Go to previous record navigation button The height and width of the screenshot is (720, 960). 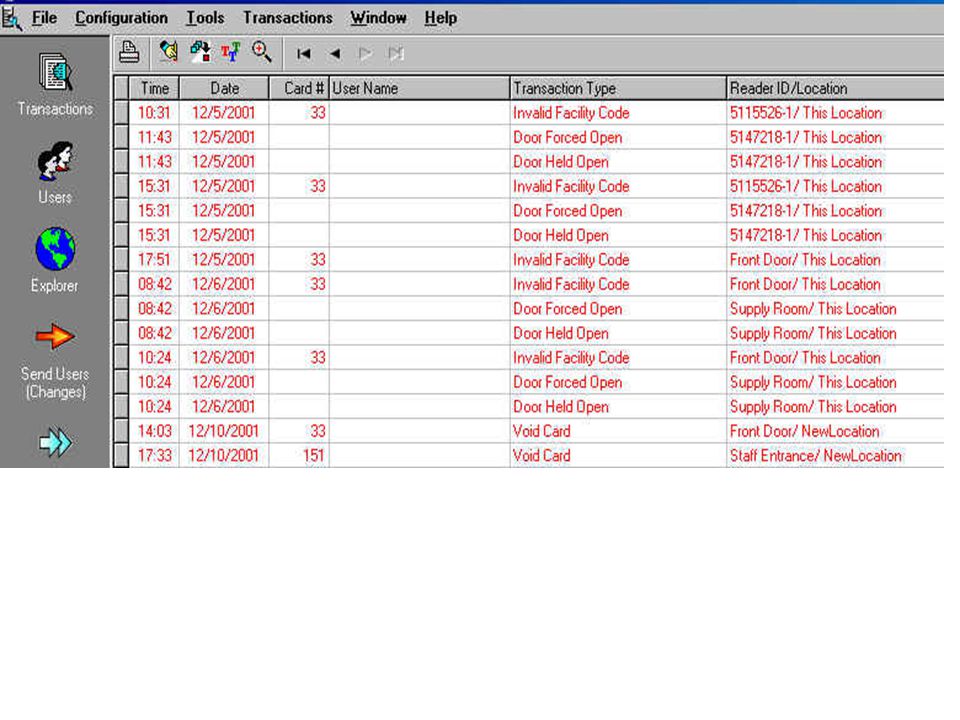click(x=335, y=54)
